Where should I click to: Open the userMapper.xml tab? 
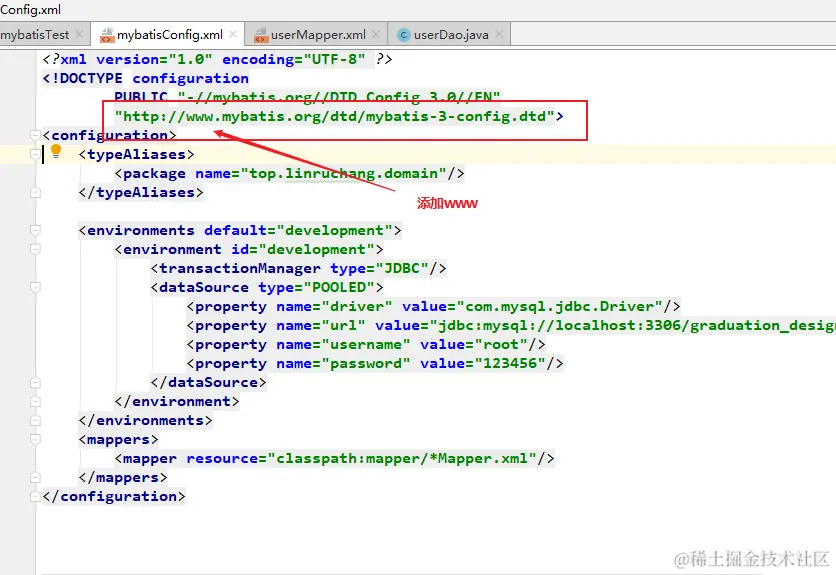click(x=318, y=35)
